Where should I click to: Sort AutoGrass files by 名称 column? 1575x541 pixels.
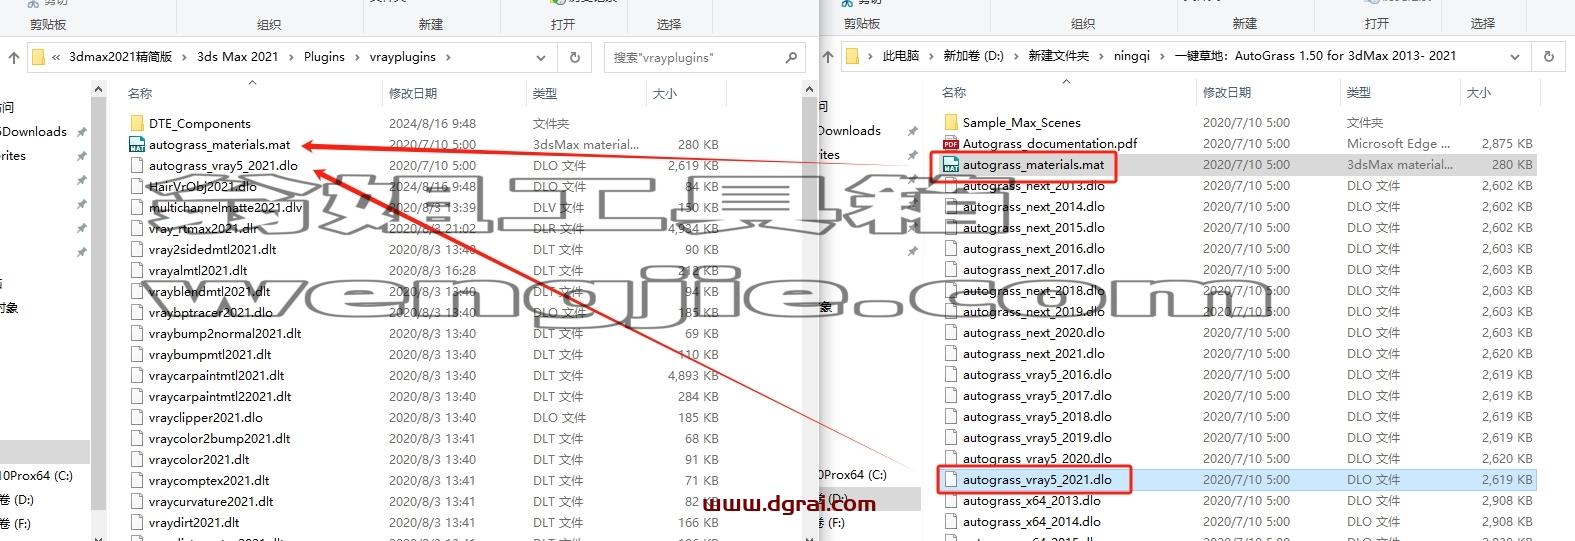(x=954, y=92)
